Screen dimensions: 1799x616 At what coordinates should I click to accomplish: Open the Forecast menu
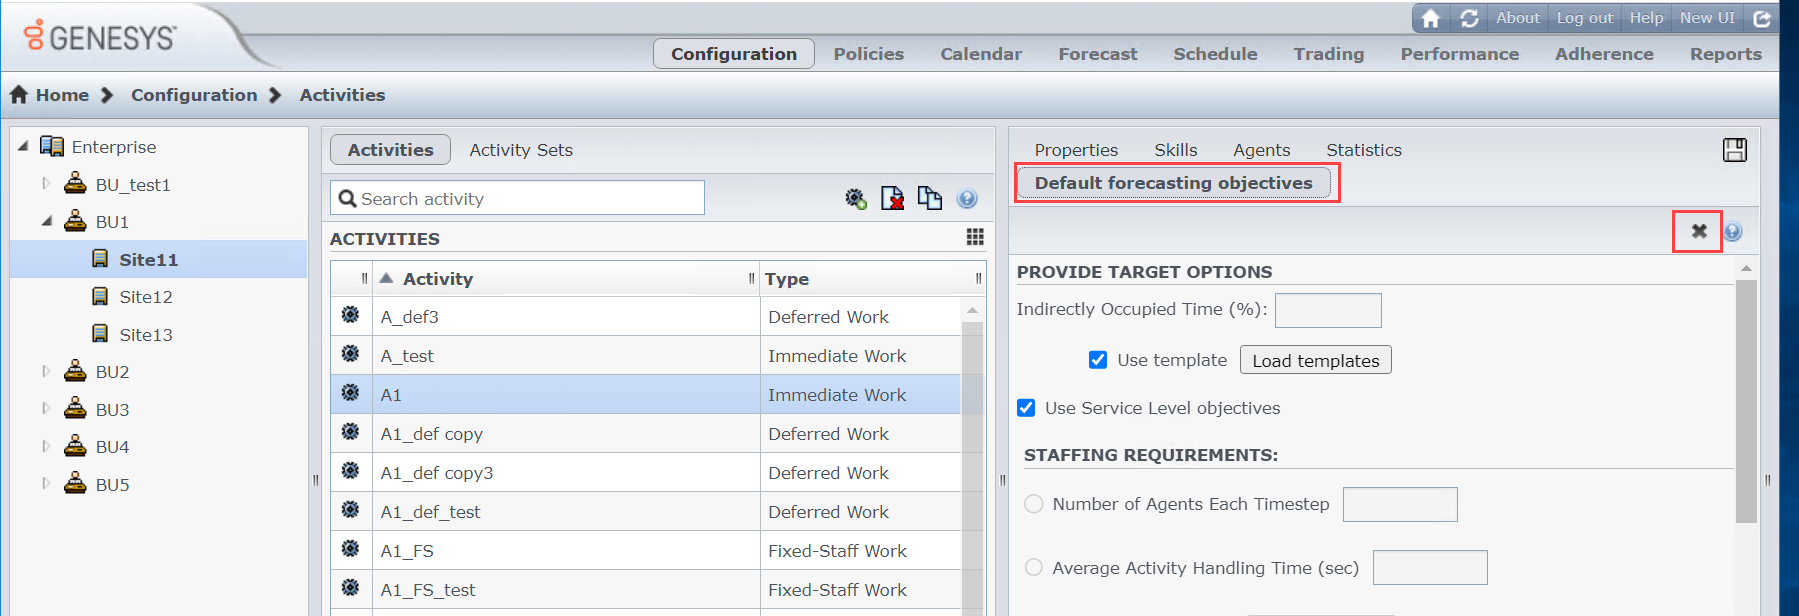1097,54
